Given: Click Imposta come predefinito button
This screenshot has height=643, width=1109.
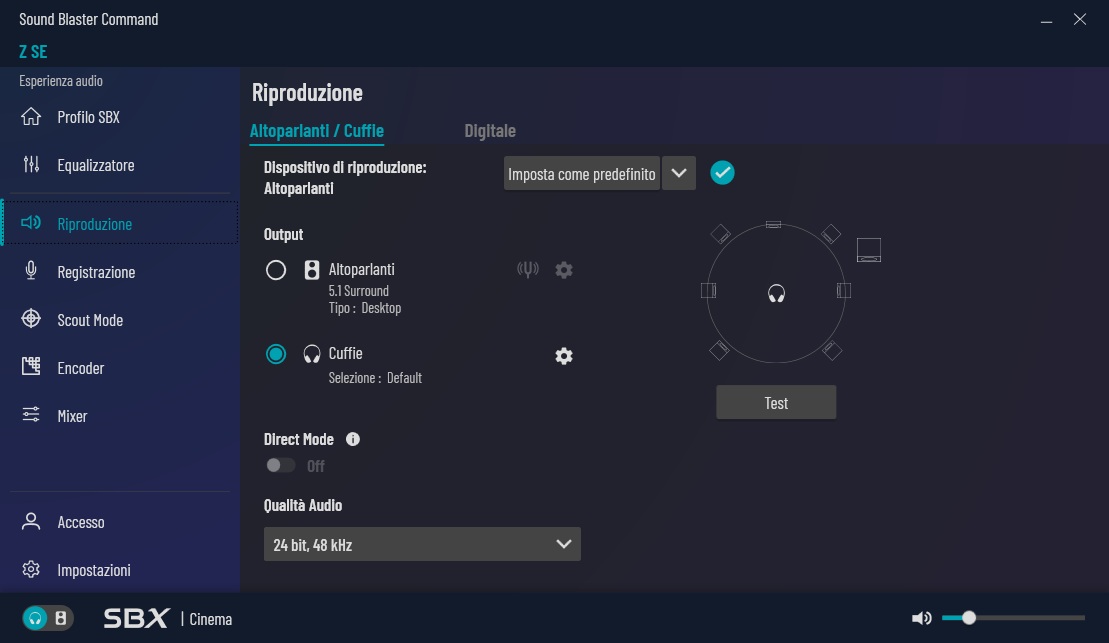Looking at the screenshot, I should click(581, 173).
